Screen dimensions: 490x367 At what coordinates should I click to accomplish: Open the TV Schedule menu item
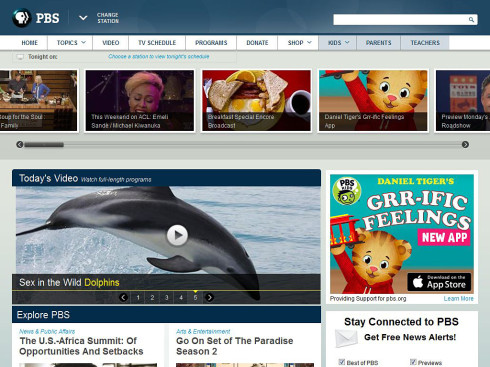coord(157,43)
